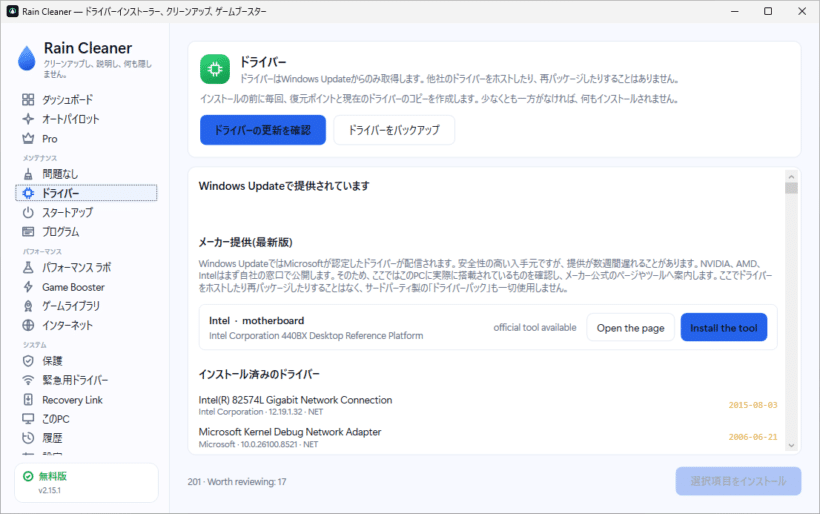The image size is (820, 514).
Task: Click メーカー提供(最新版) heading
Action: pyautogui.click(x=245, y=242)
